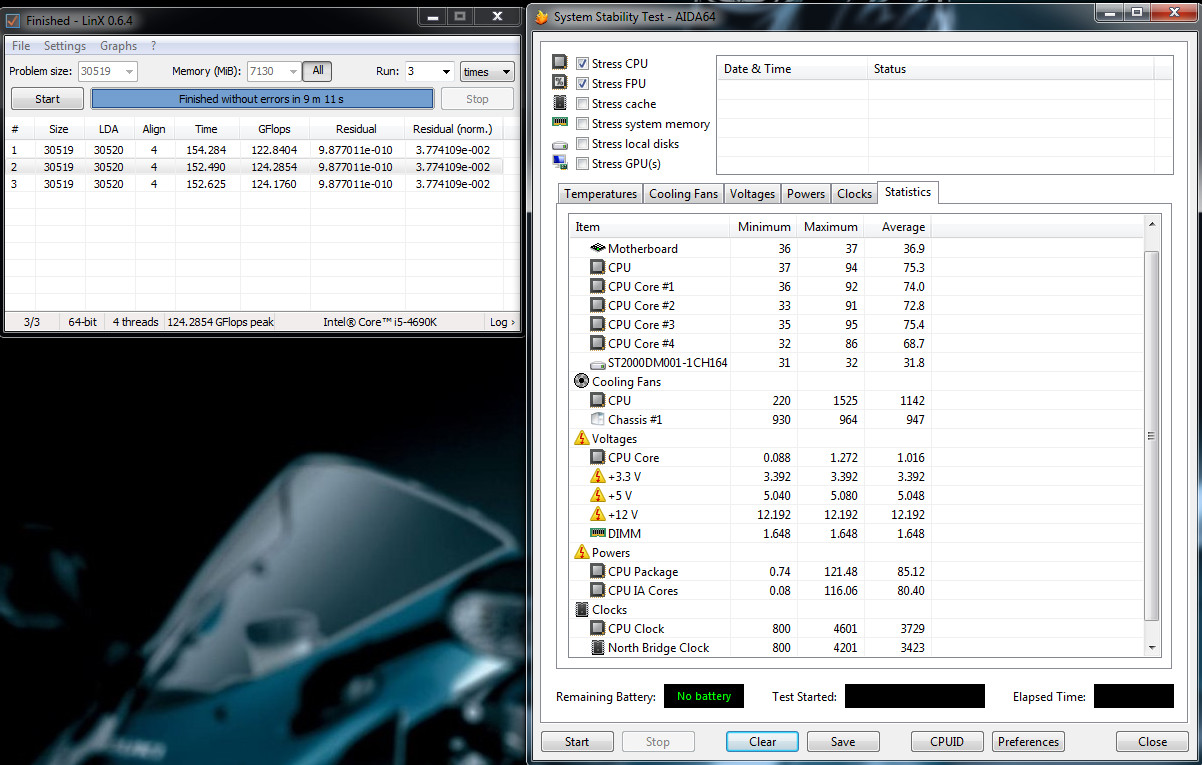Viewport: 1202px width, 765px height.
Task: Toggle the All memory button in LinX
Action: pos(318,71)
